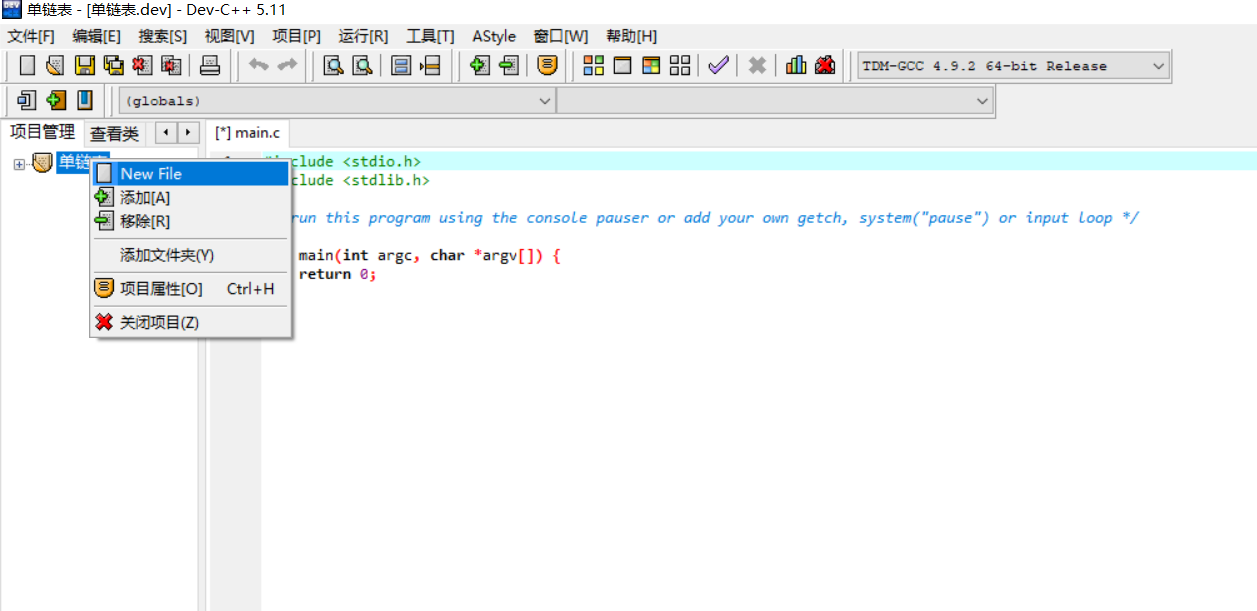Compile the project using the colored blocks icon
The image size is (1257, 611).
(593, 64)
